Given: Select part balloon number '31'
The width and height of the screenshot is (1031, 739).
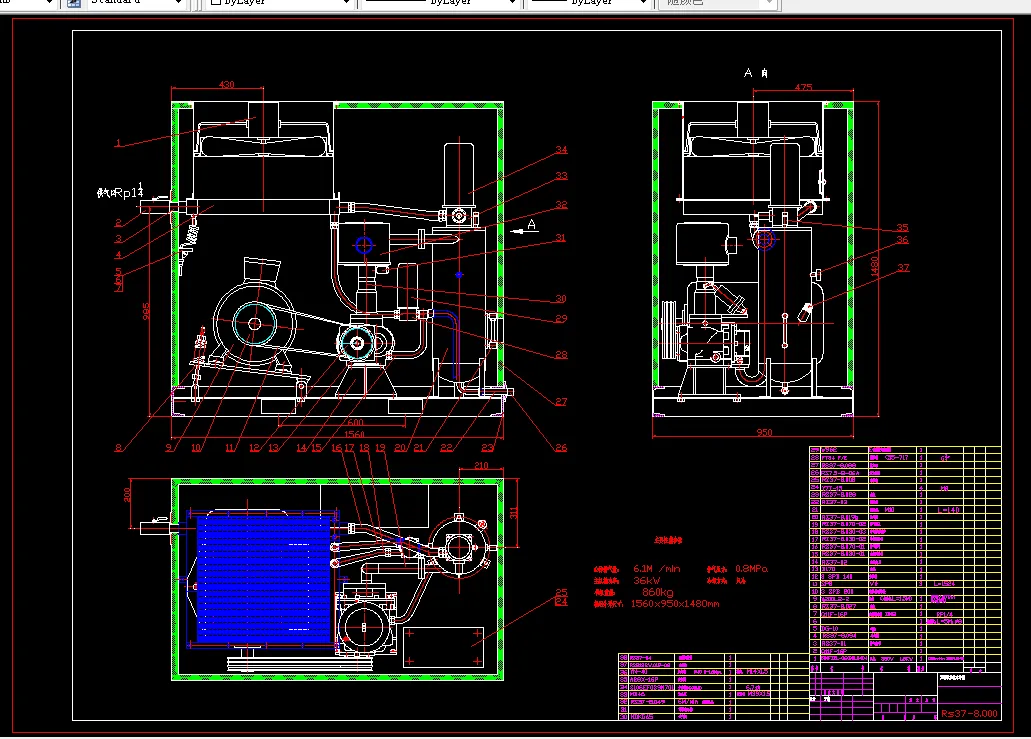Looking at the screenshot, I should 560,237.
